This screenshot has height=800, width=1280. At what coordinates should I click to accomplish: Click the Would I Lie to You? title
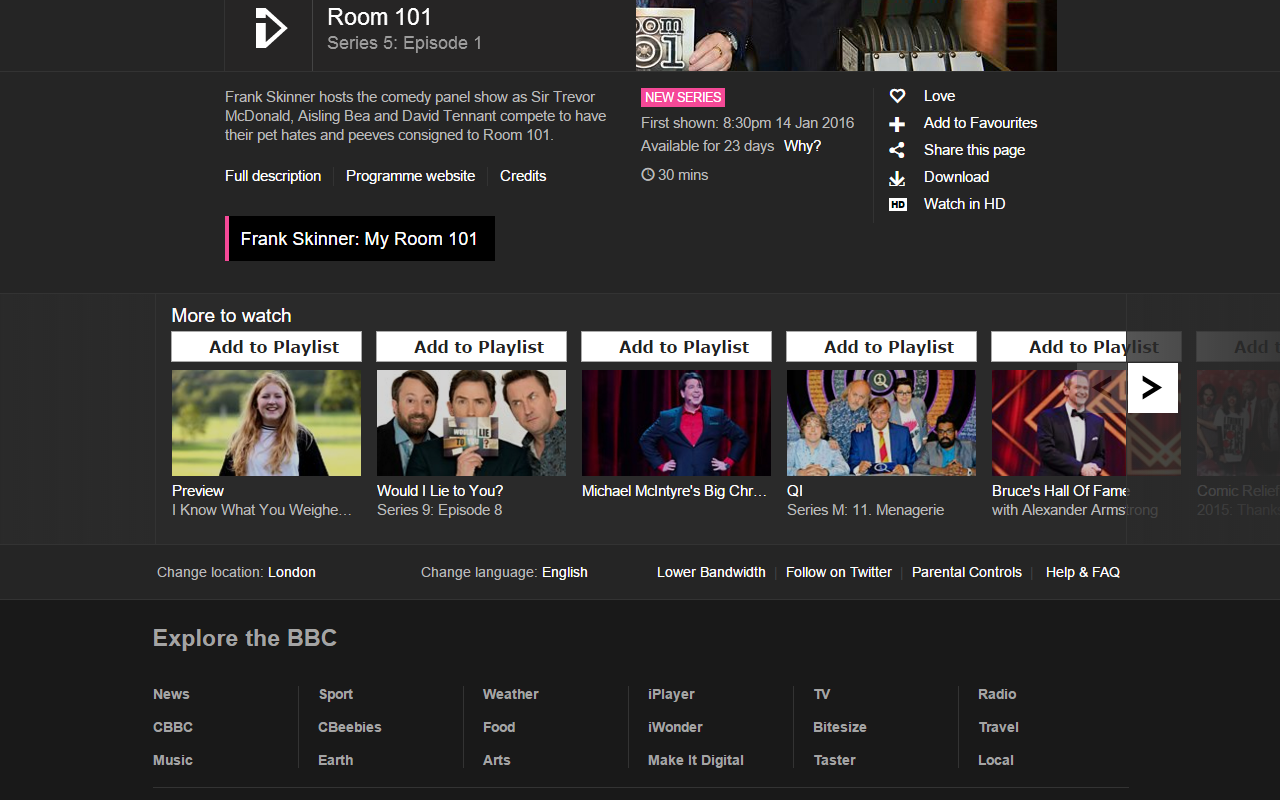click(x=440, y=491)
